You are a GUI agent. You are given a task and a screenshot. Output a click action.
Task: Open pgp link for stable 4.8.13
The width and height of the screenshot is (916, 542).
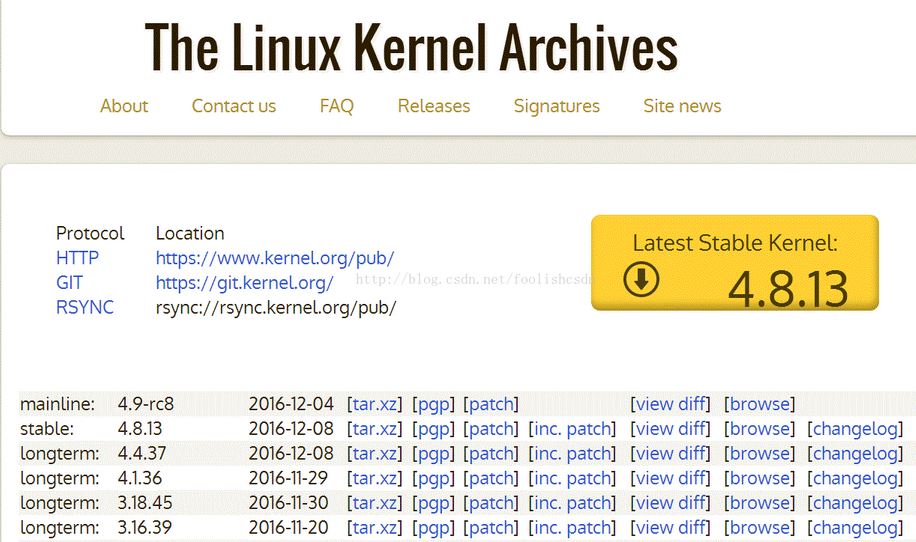pos(433,429)
